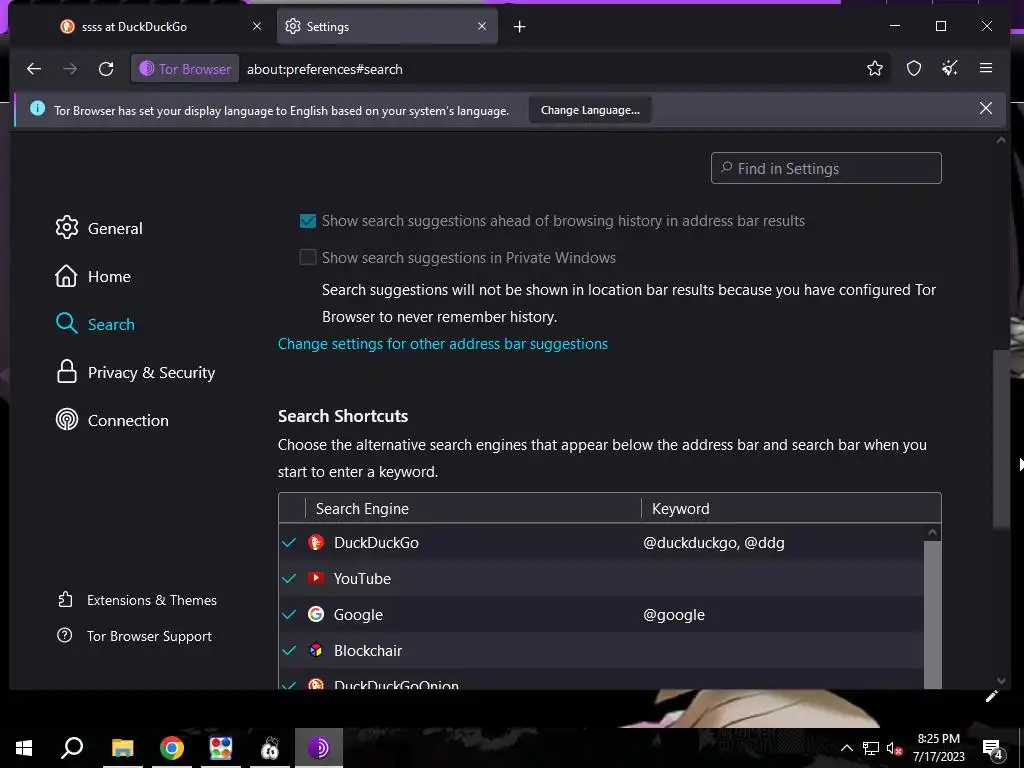1024x768 pixels.
Task: Click the pencil icon near bottom right
Action: (x=991, y=696)
